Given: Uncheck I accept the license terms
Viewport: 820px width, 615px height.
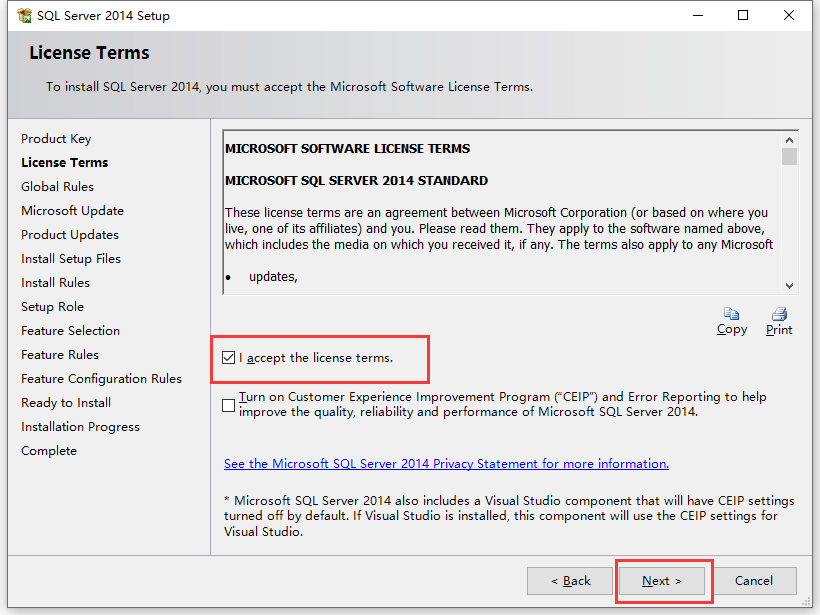Looking at the screenshot, I should [x=227, y=359].
